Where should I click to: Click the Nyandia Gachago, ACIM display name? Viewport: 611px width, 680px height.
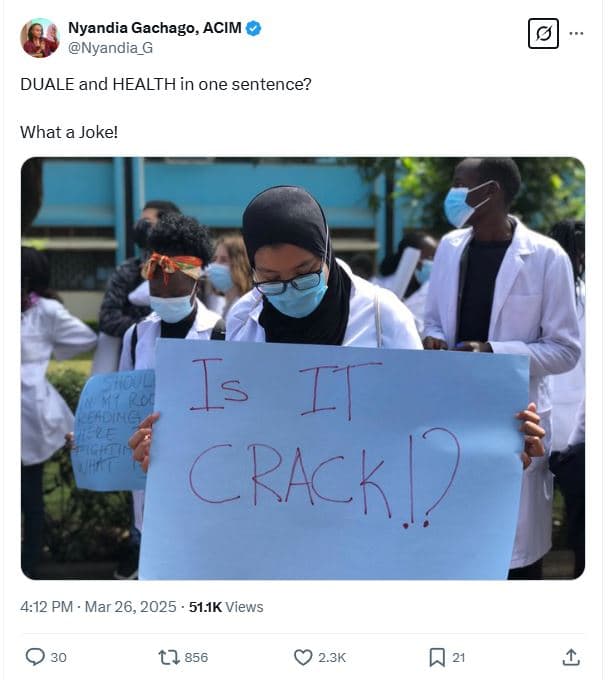tap(155, 28)
